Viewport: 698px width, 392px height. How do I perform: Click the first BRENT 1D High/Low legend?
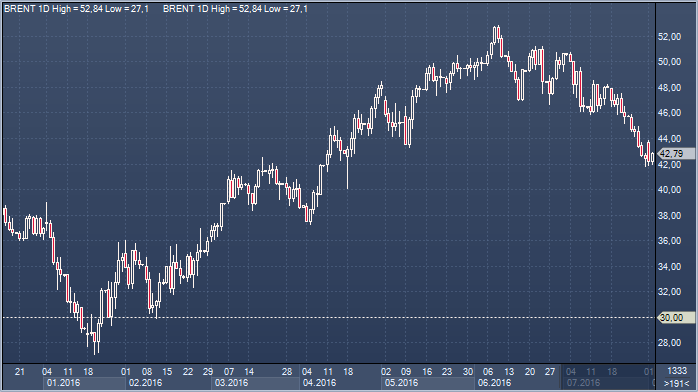pyautogui.click(x=76, y=8)
